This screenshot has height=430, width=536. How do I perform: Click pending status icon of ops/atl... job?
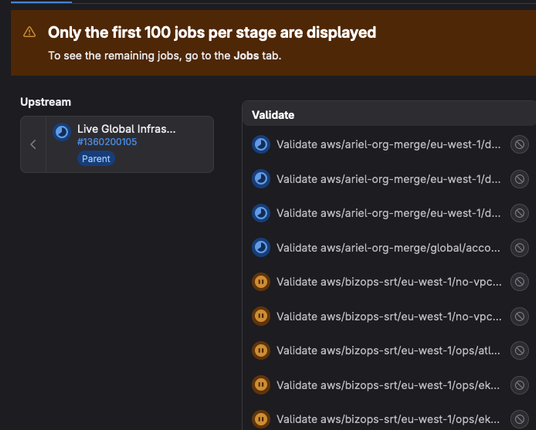[x=261, y=350]
